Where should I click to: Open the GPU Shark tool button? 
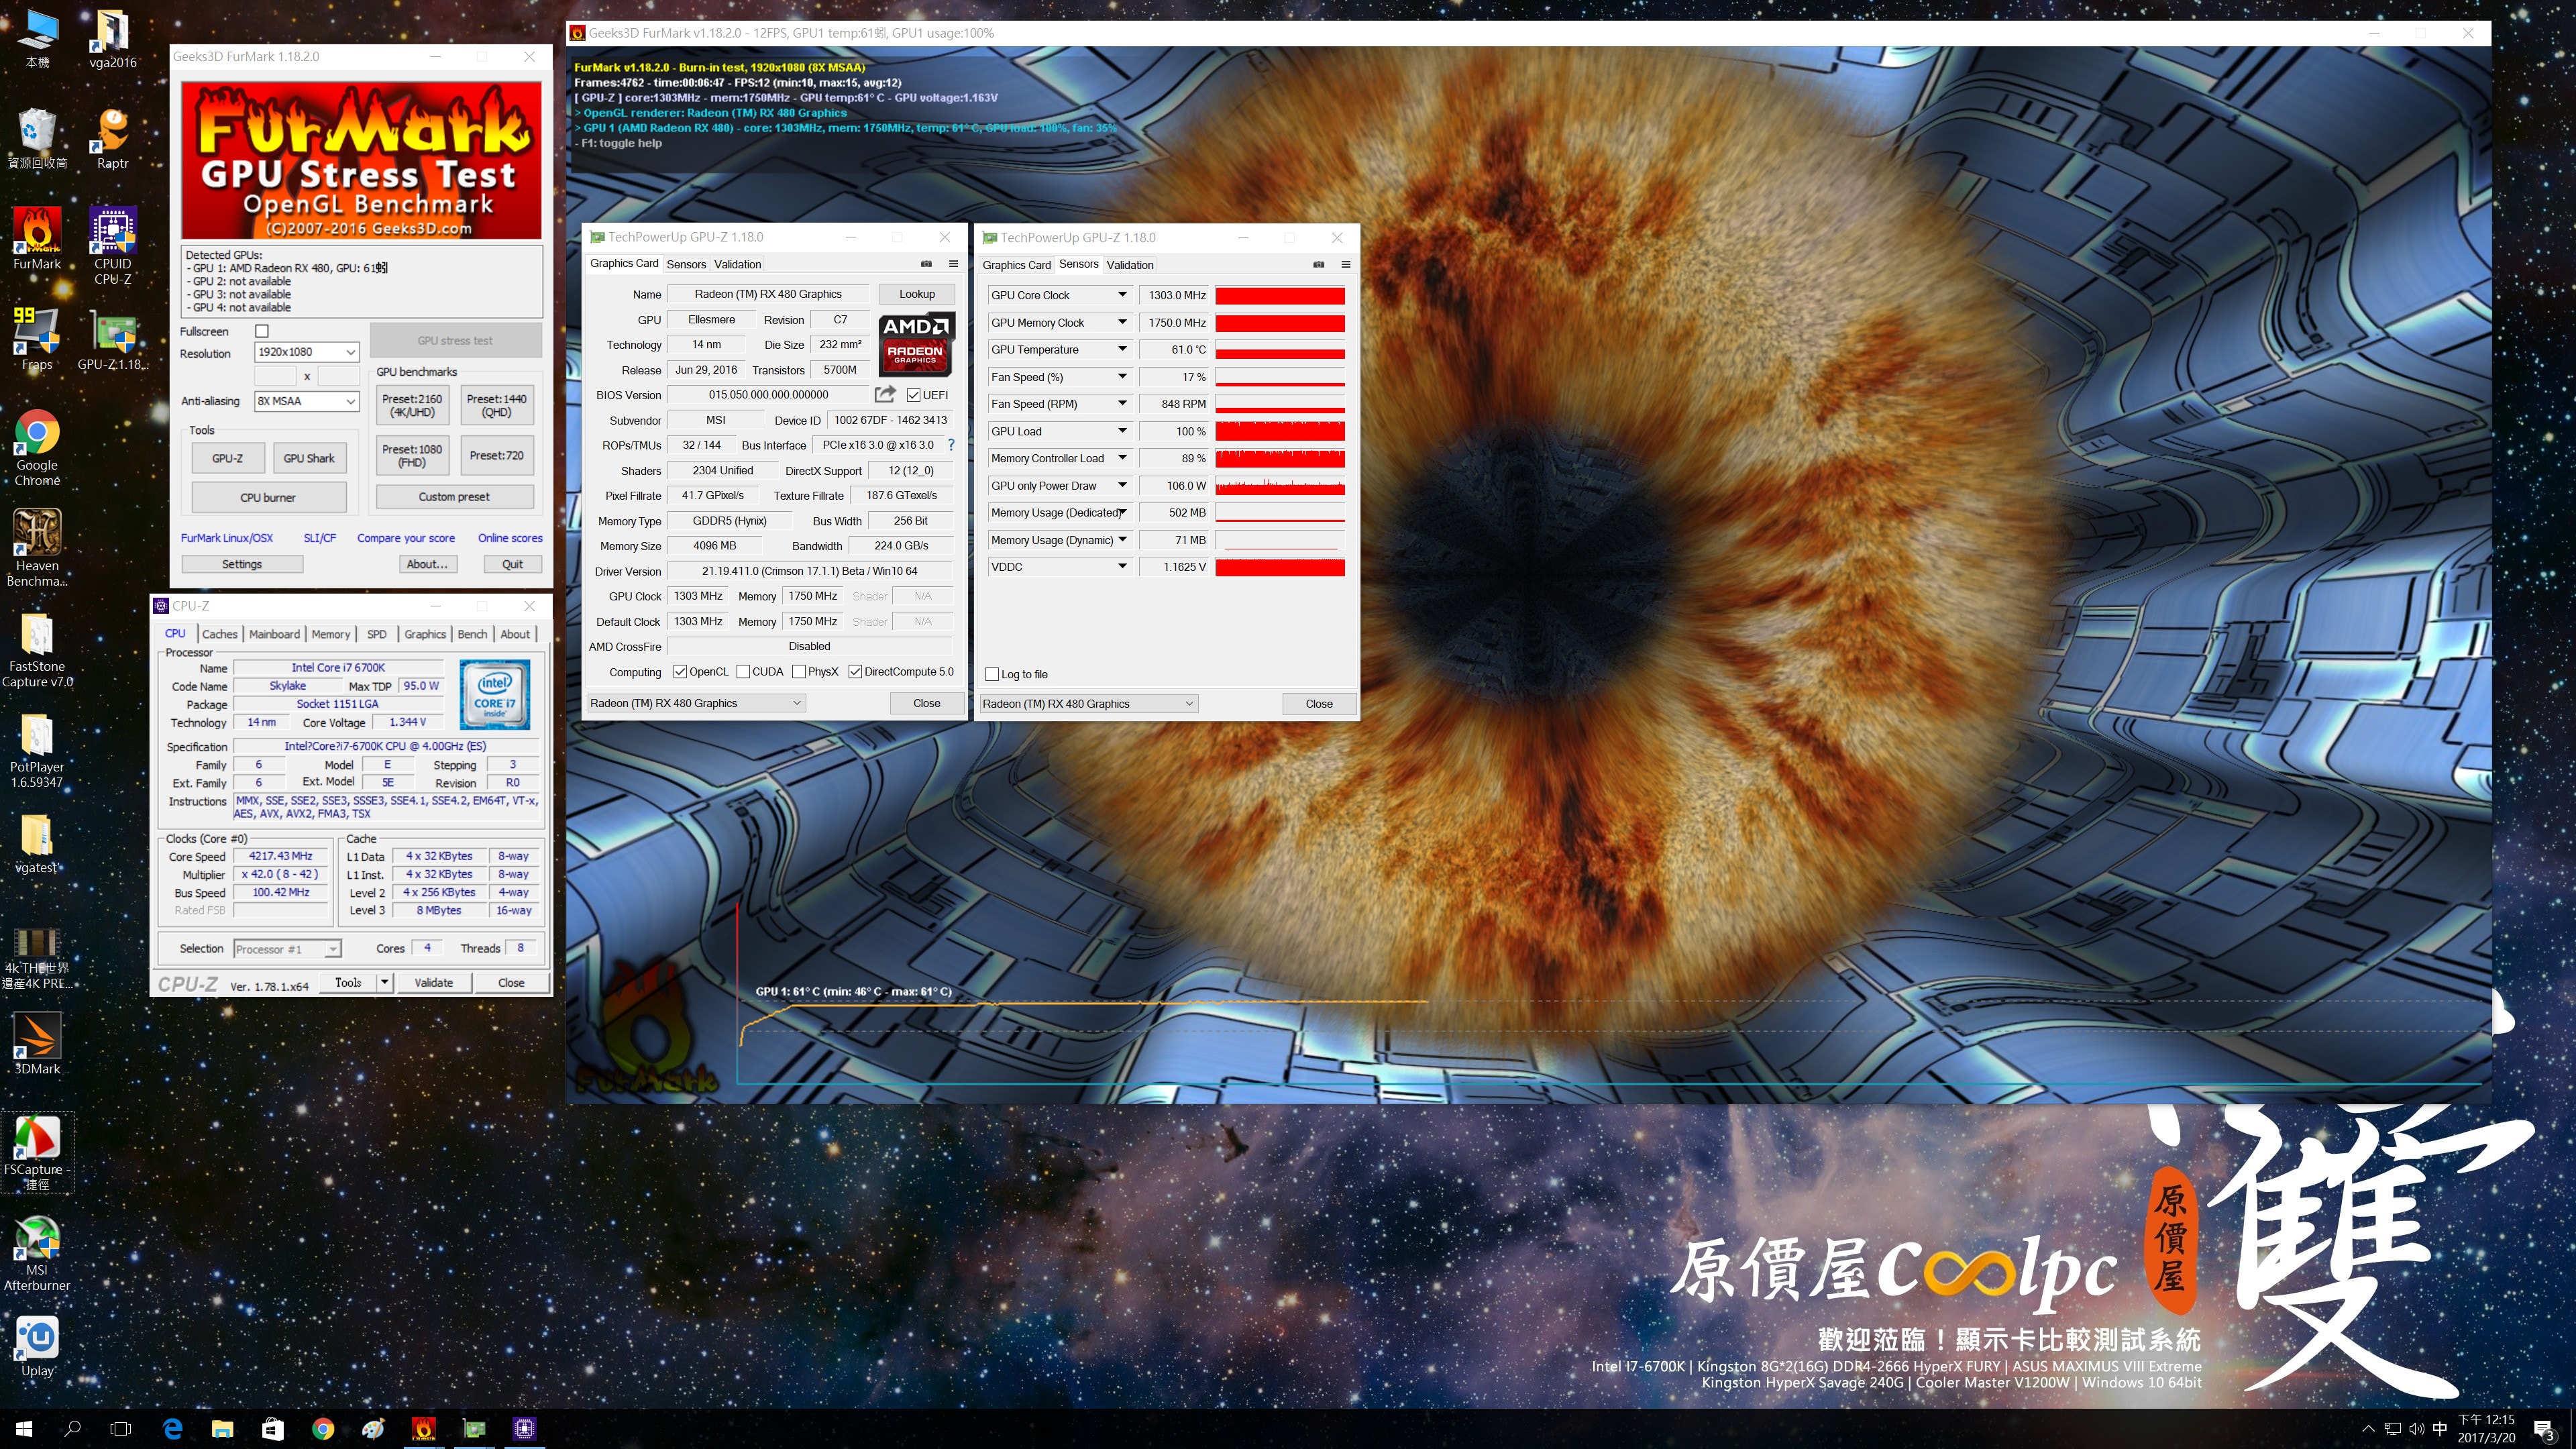coord(309,458)
